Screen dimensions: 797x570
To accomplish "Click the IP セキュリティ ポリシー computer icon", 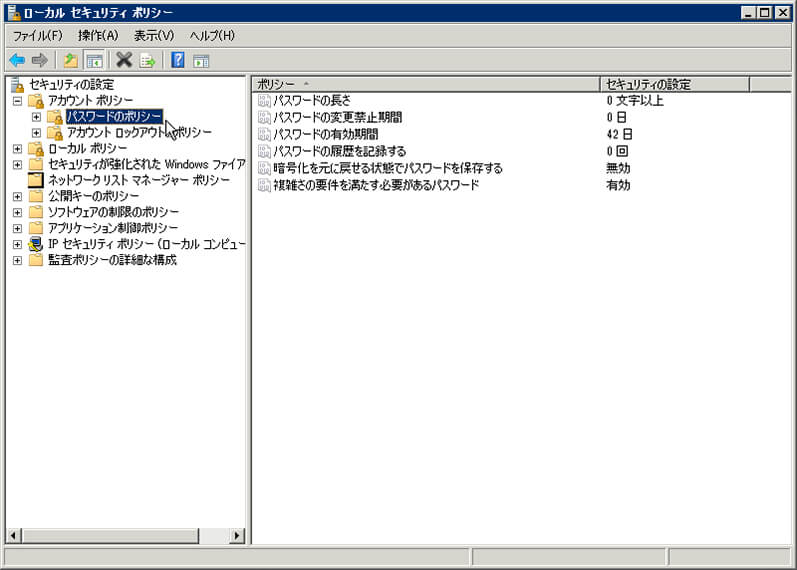I will (x=36, y=244).
